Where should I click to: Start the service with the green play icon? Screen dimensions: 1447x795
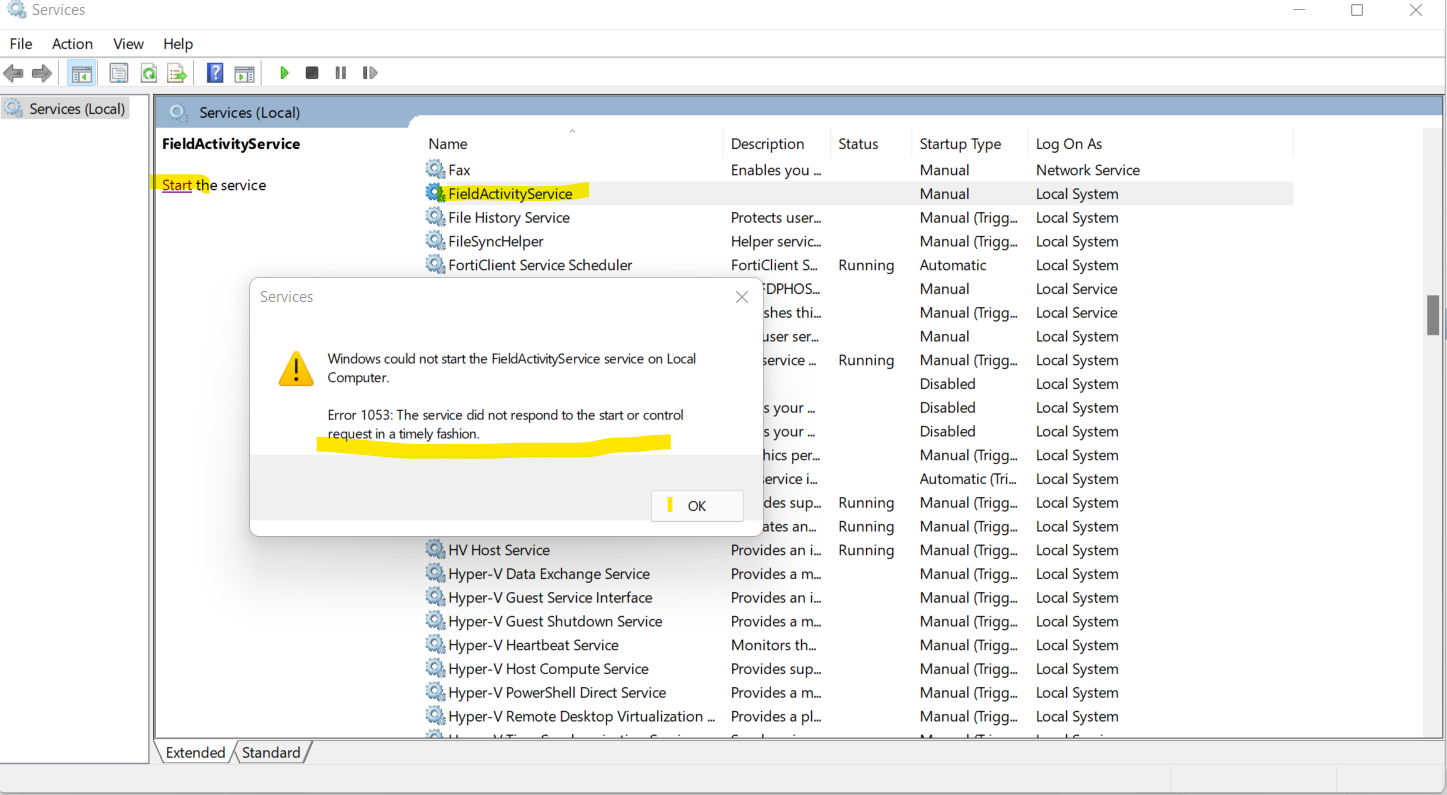click(x=284, y=73)
